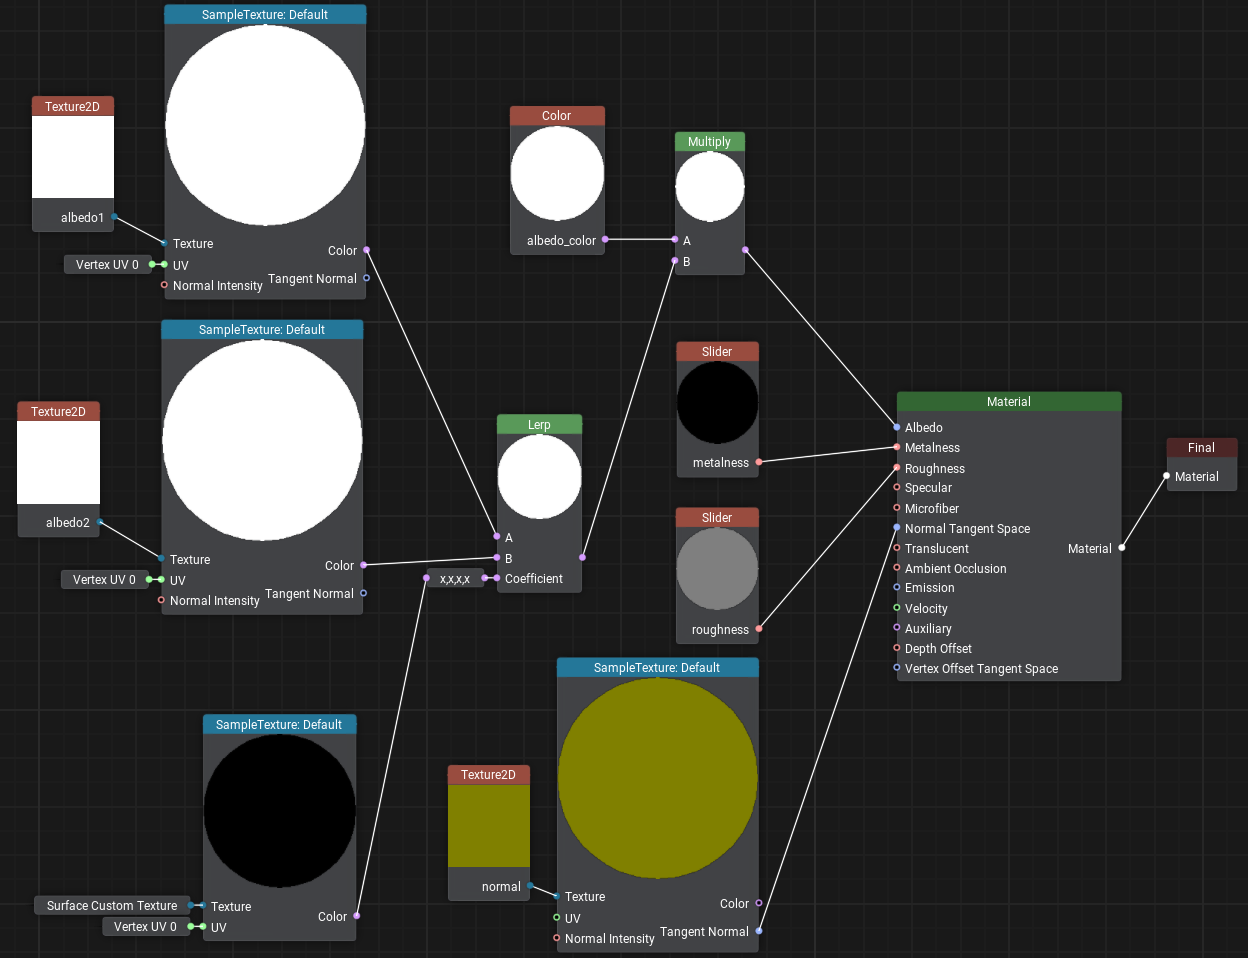Screen dimensions: 1248x958
Task: Click the olive normal Texture2D thumbnail
Action: coord(488,826)
